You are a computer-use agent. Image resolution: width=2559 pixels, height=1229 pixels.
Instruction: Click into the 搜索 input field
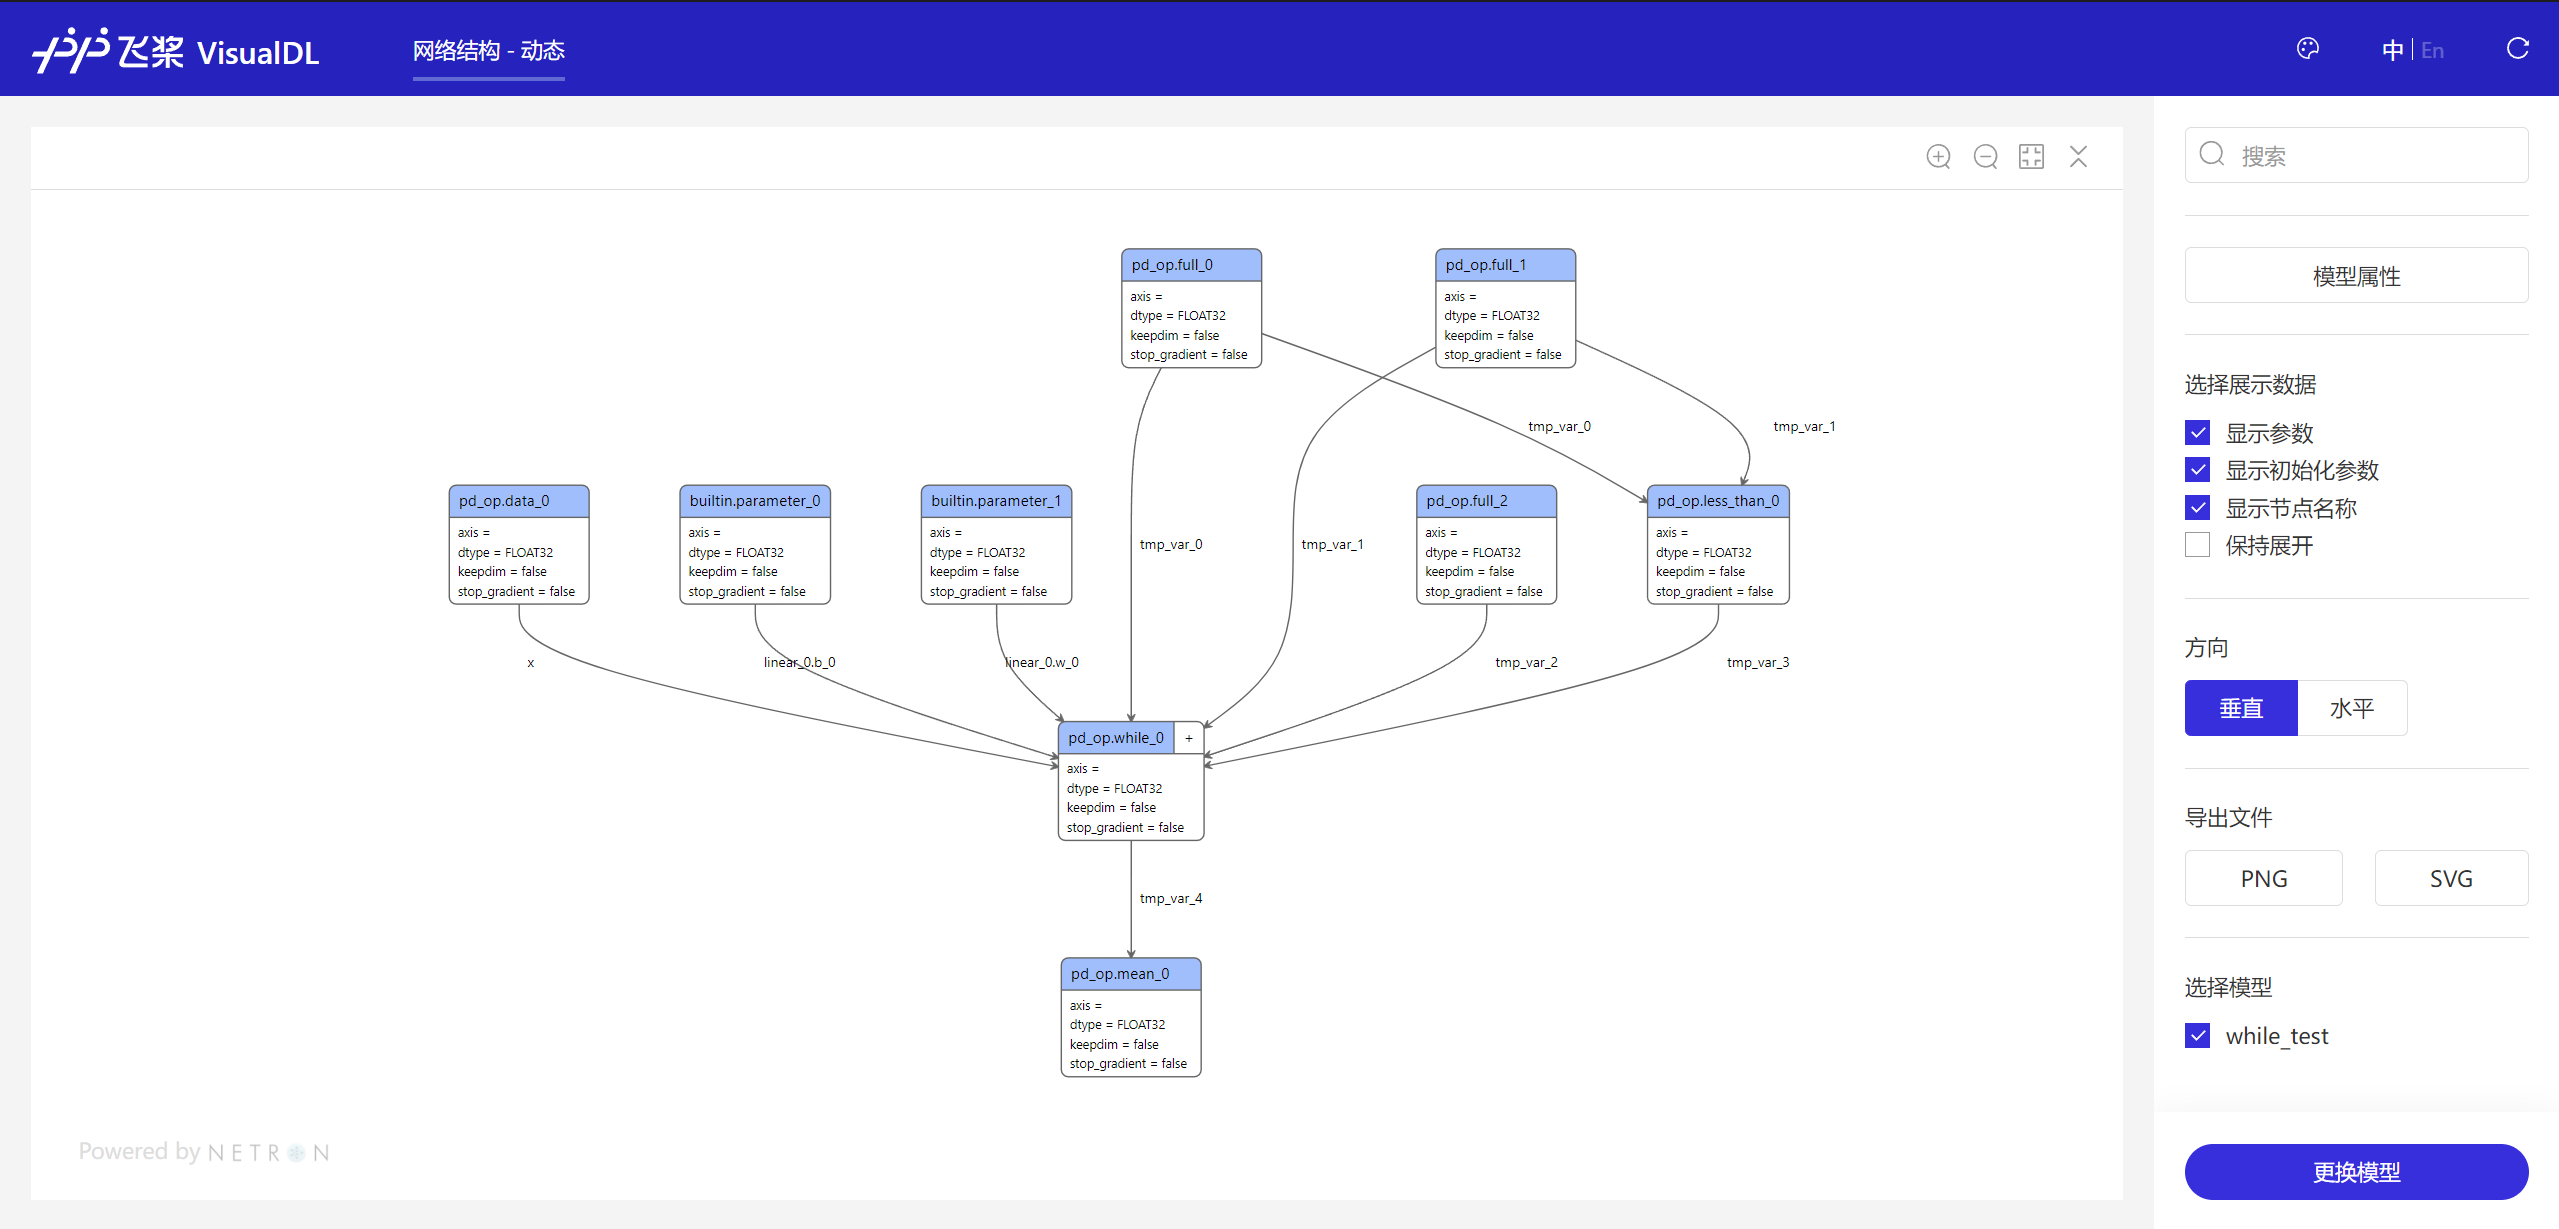point(2370,156)
